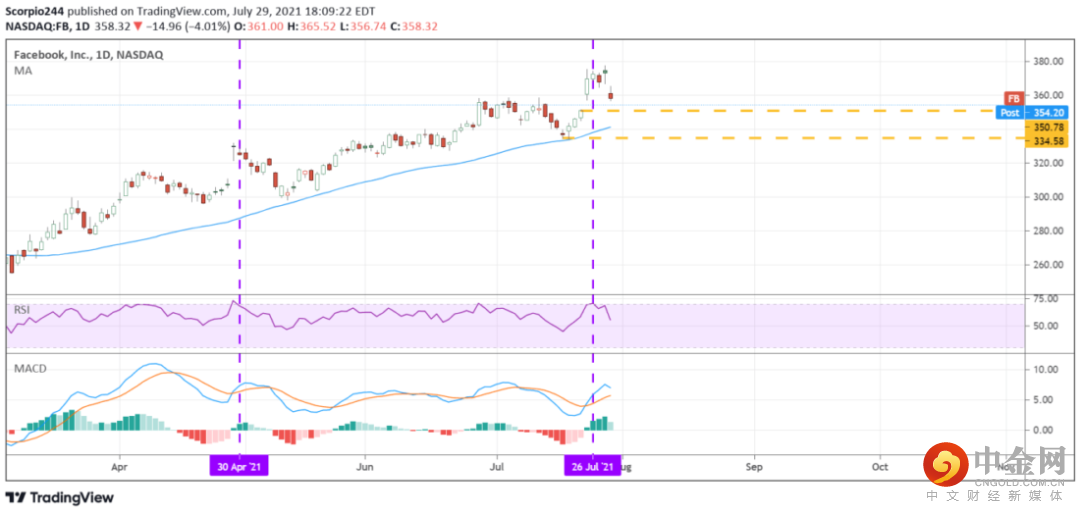Viewport: 1080px width, 514px height.
Task: Click the NASDAQ:FB symbol in header
Action: pos(36,26)
